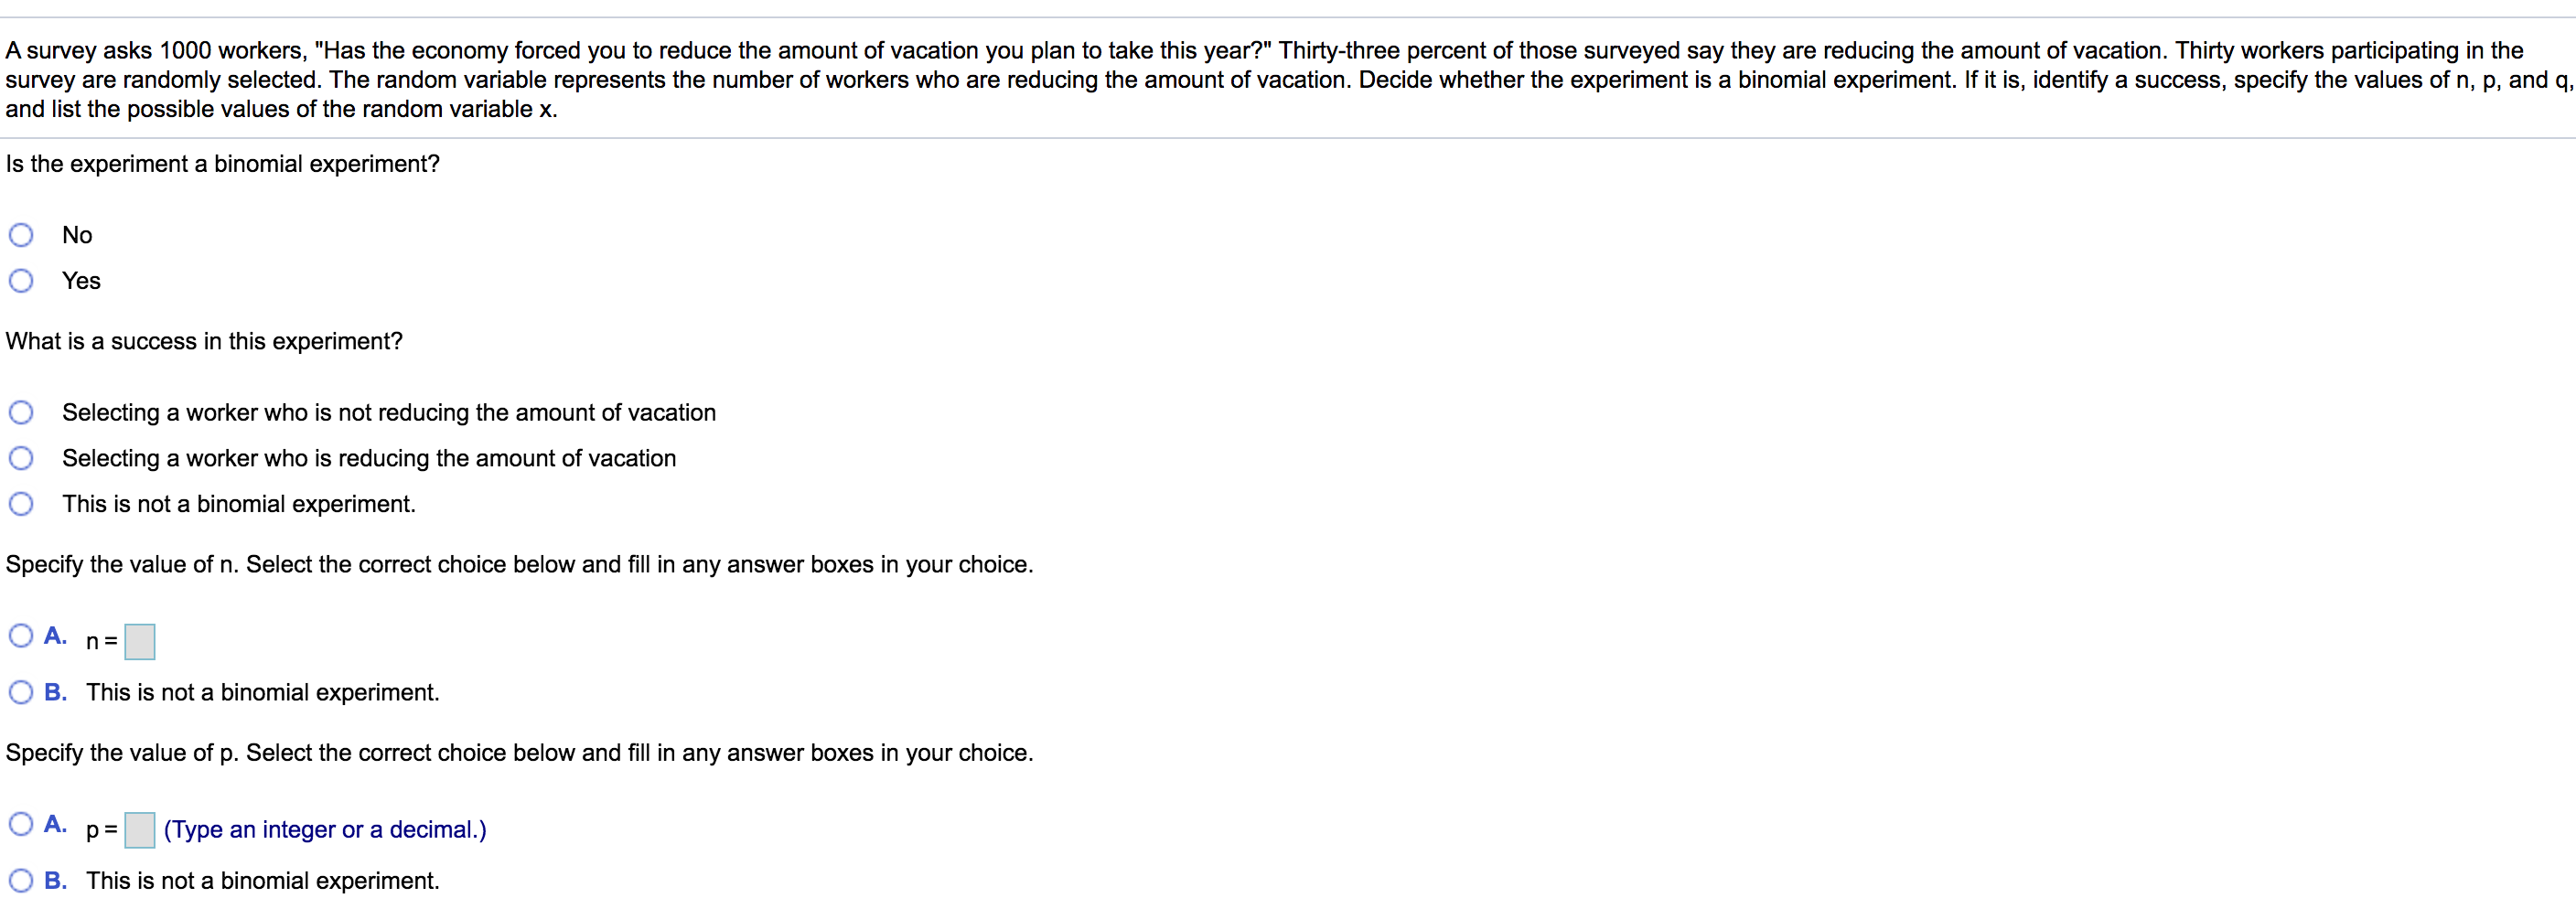Click the bold 'B.' letter in the p choices
2576x898 pixels.
[56, 881]
